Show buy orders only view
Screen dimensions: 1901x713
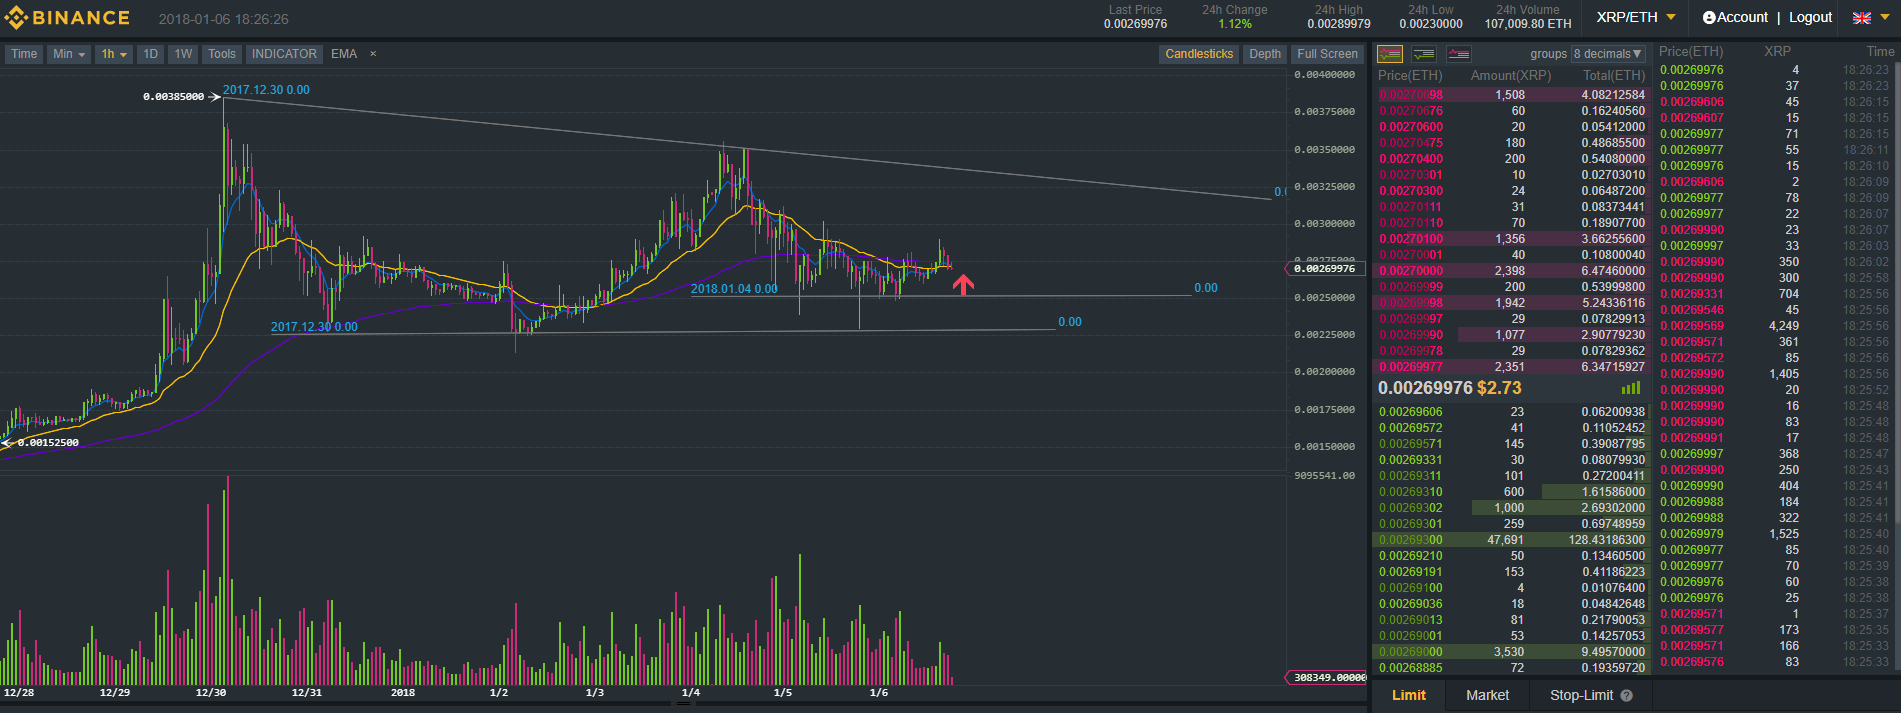coord(1424,54)
